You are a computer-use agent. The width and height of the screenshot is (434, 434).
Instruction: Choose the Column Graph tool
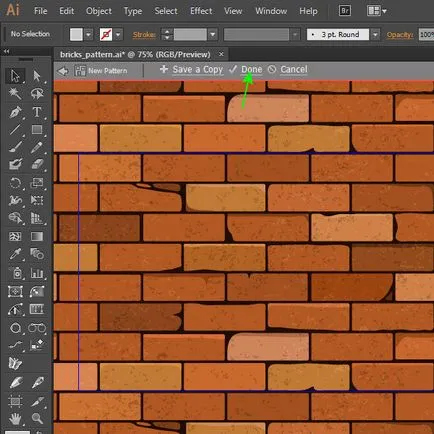(37, 273)
